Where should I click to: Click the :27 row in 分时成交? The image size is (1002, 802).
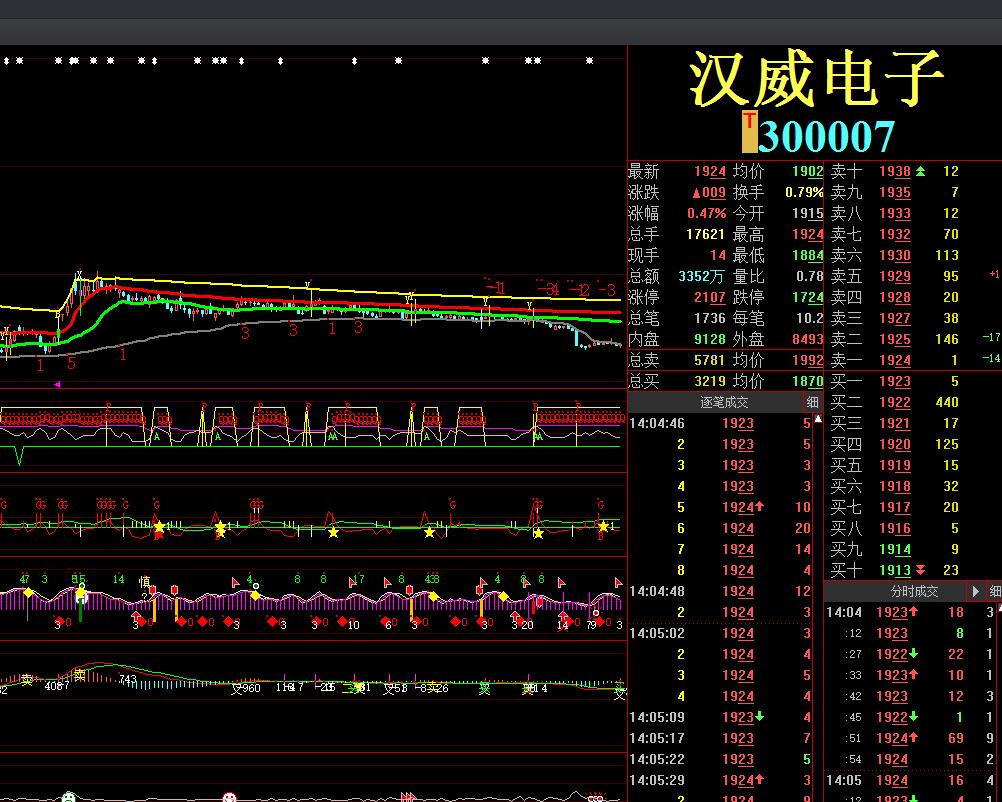pyautogui.click(x=911, y=654)
